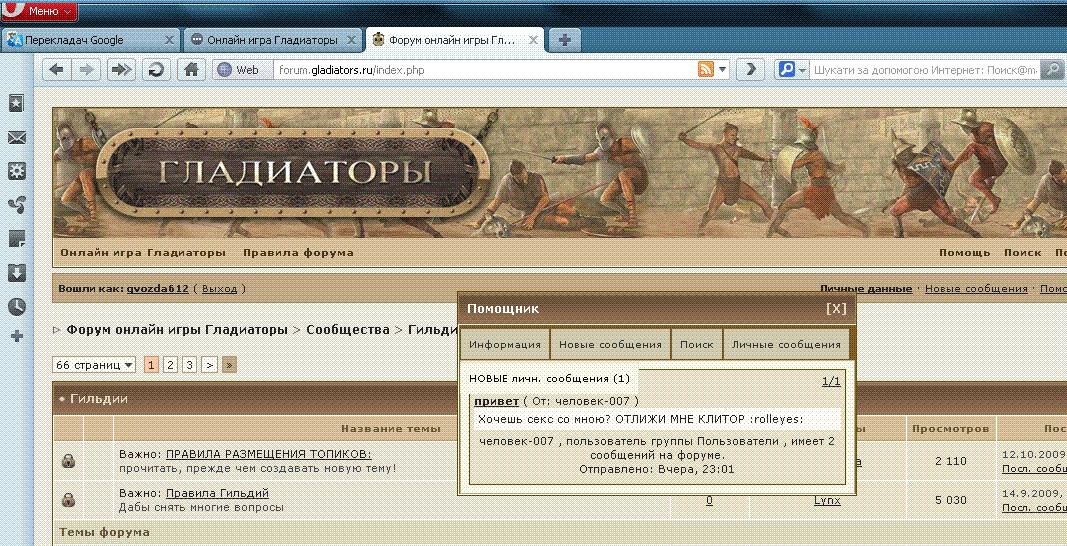Screen dimensions: 1067x546
Task: Expand the address bar history dropdown arrow
Action: pyautogui.click(x=723, y=70)
